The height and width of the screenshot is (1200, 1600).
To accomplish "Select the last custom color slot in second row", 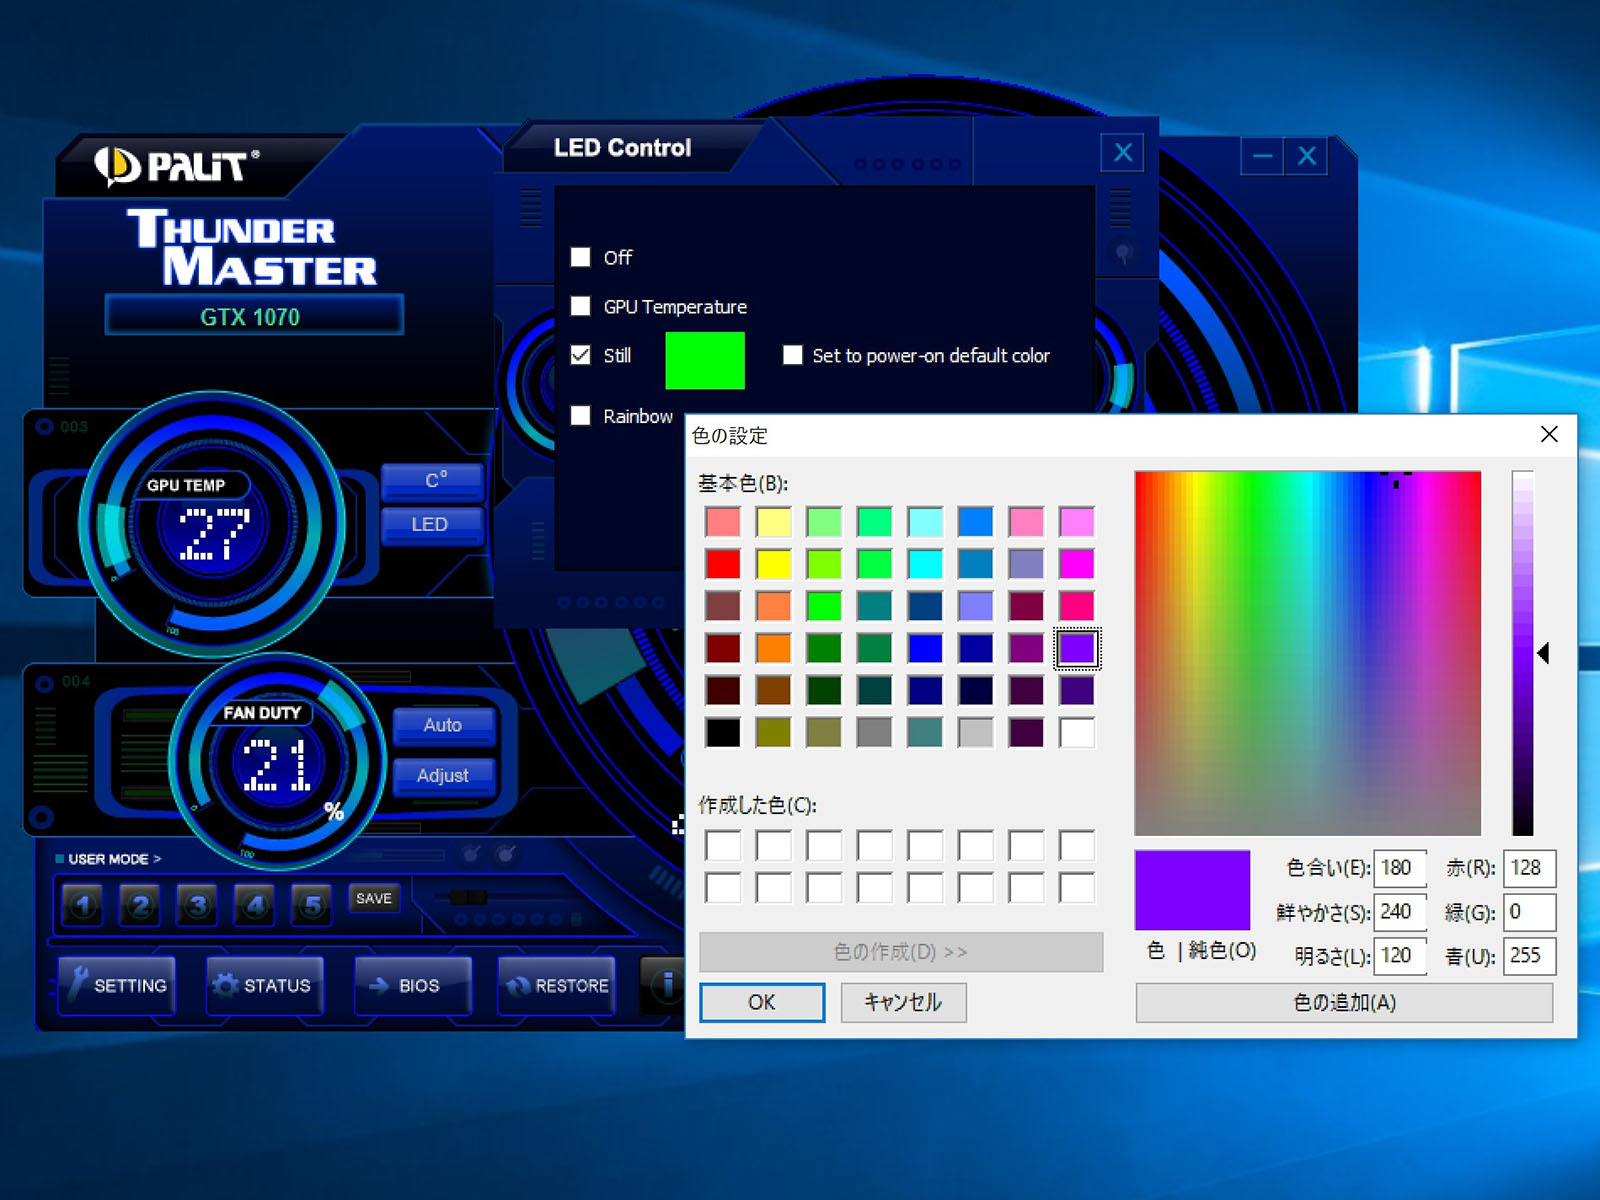I will tap(1077, 888).
